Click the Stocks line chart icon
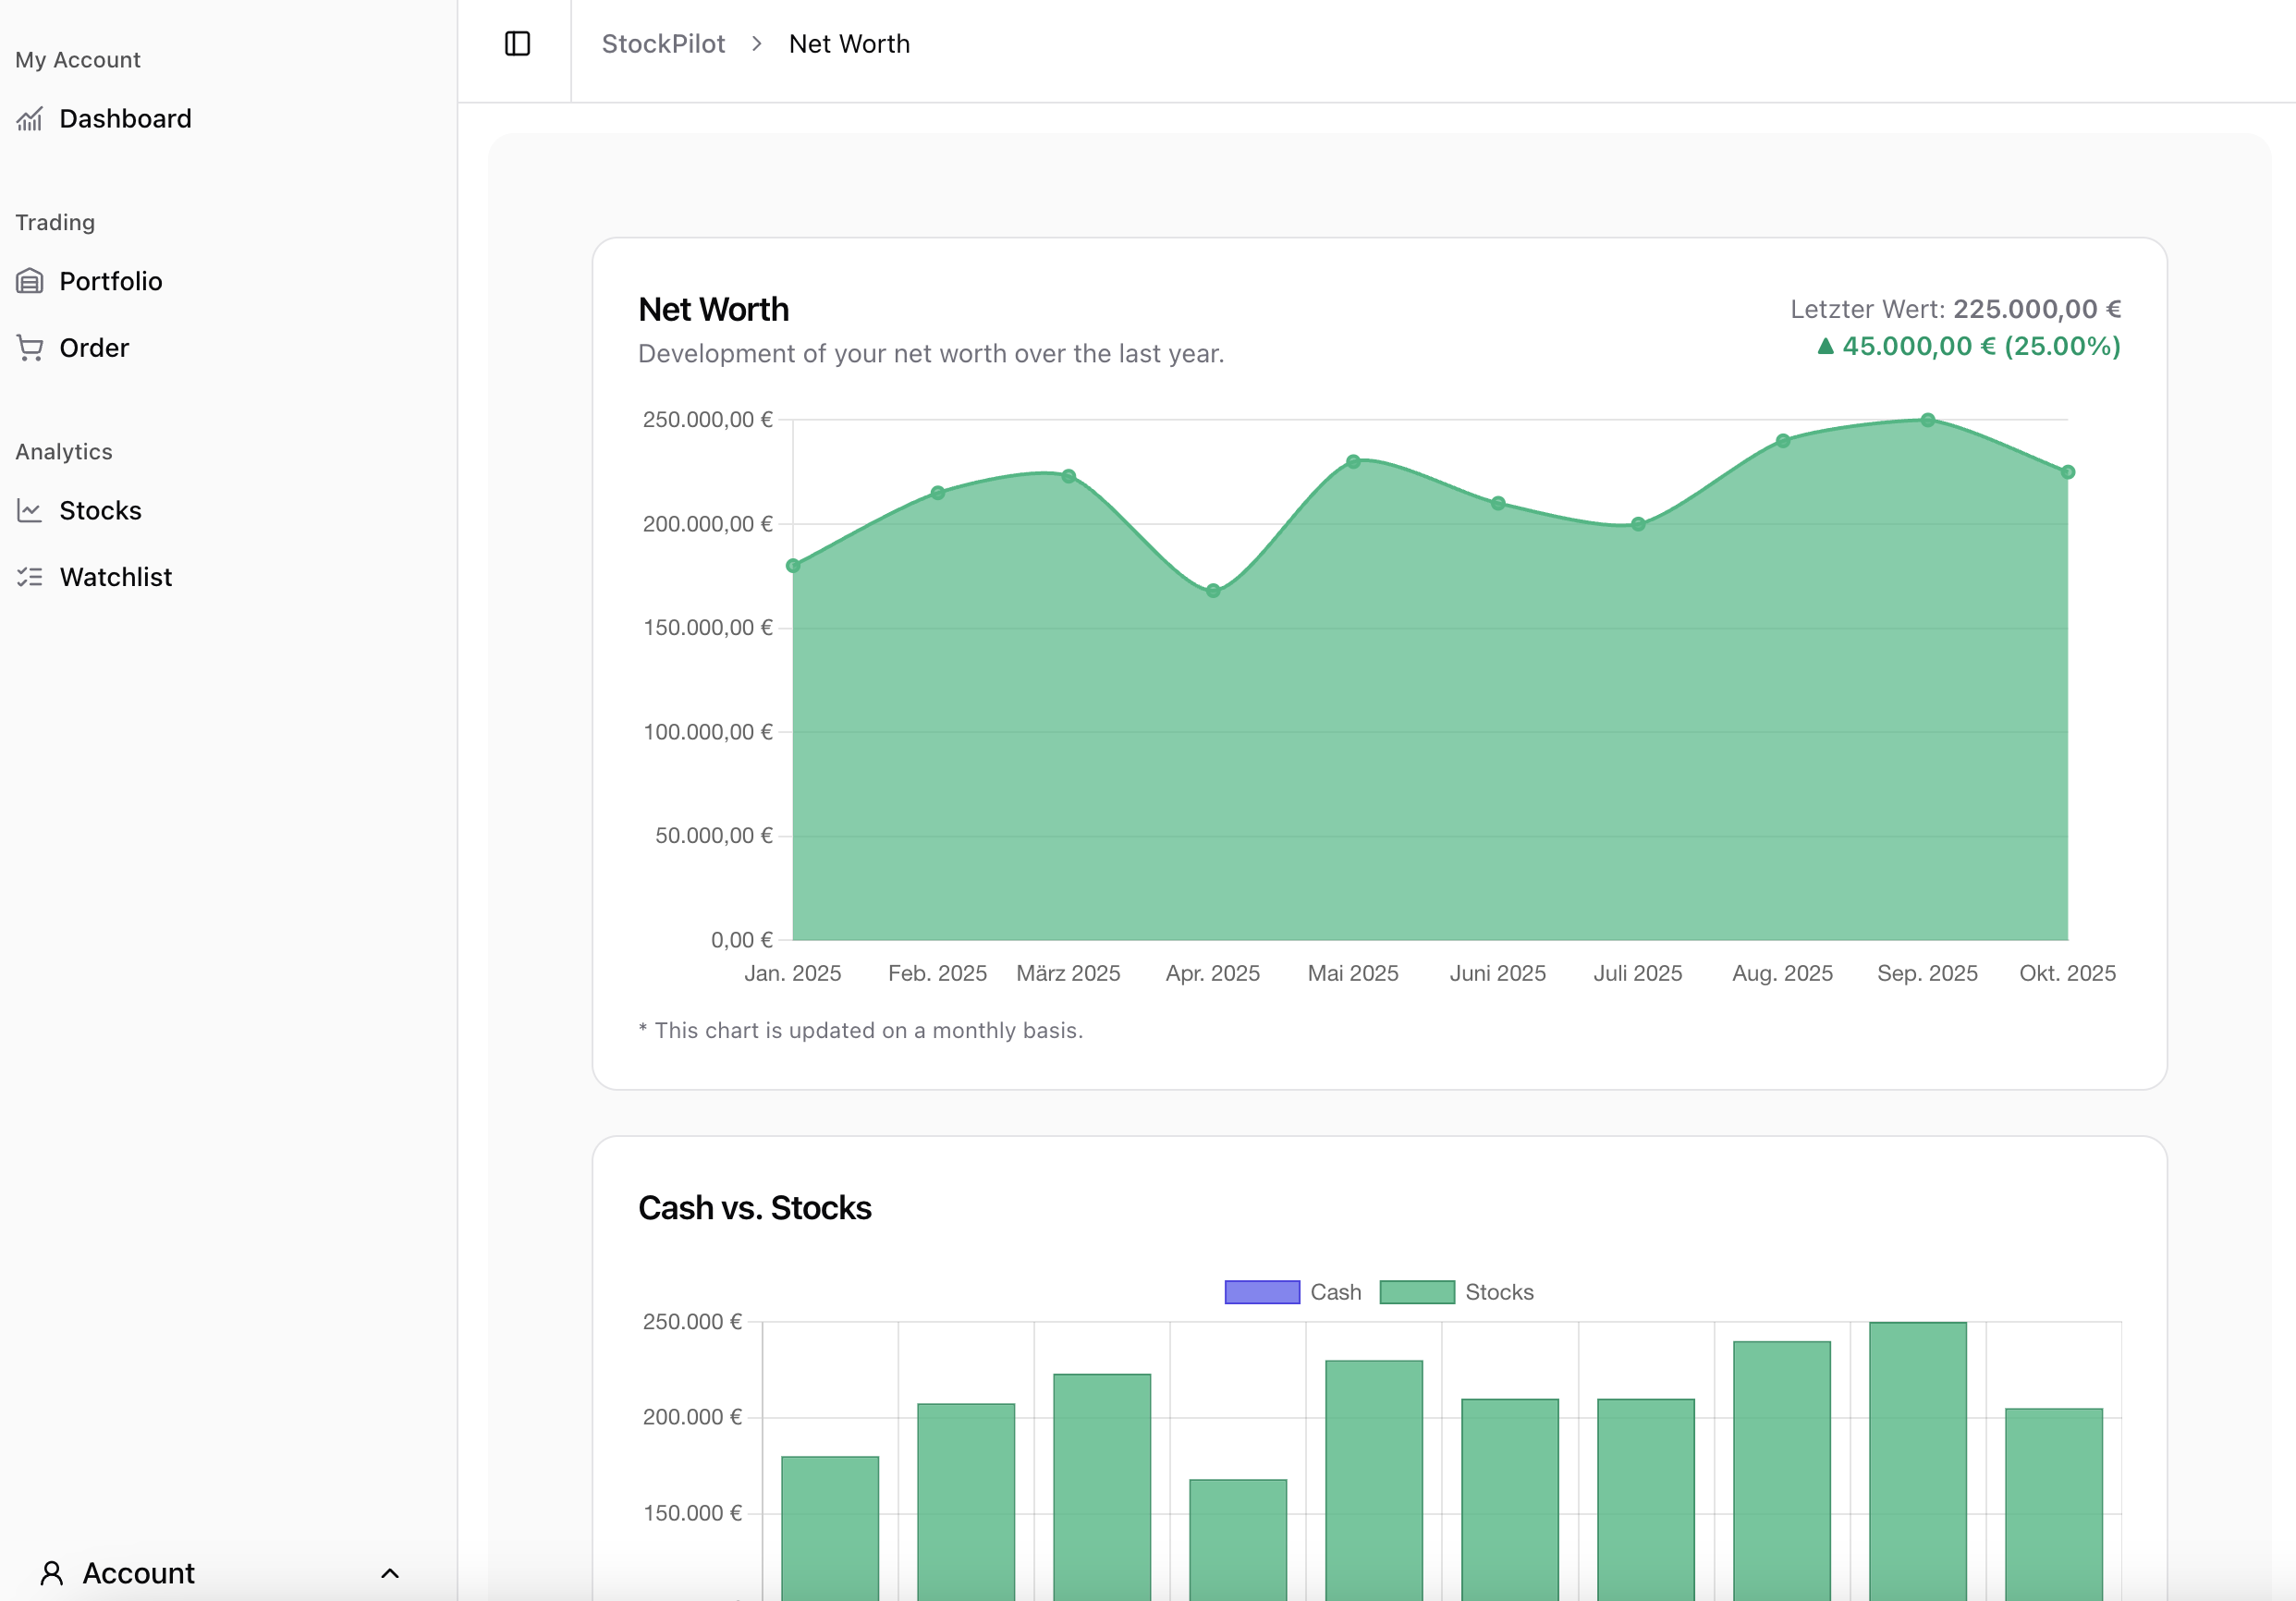 (x=30, y=511)
